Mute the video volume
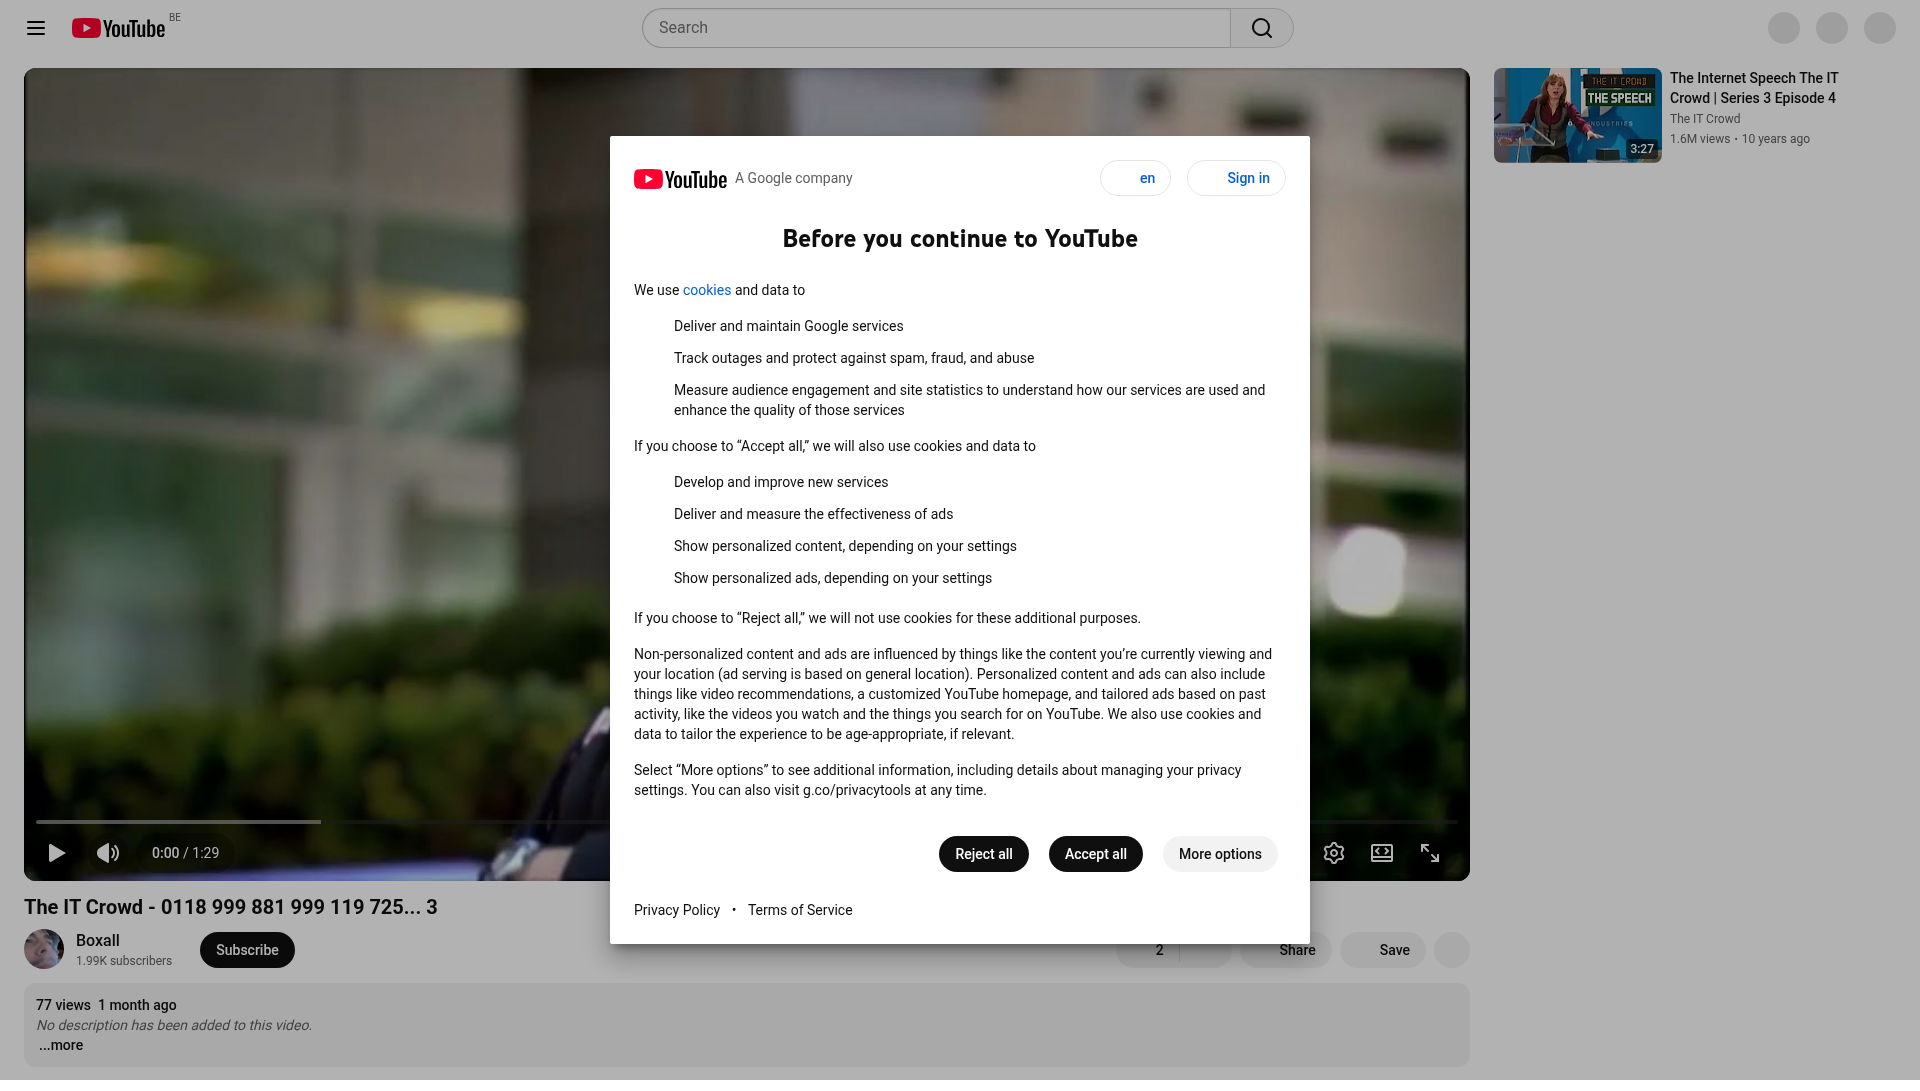 click(x=108, y=853)
